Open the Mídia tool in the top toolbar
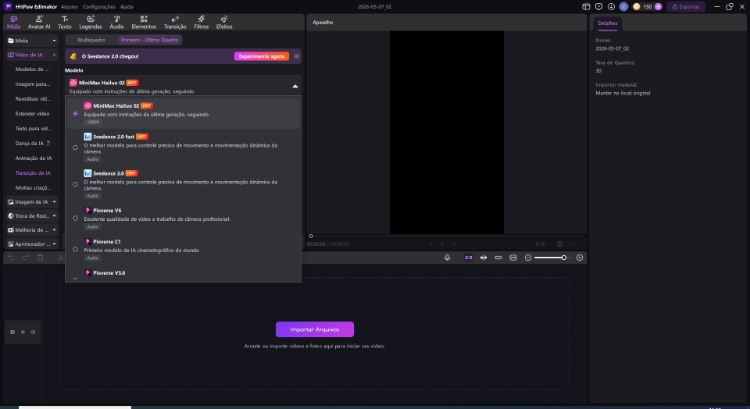Viewport: 750px width, 409px height. click(13, 22)
